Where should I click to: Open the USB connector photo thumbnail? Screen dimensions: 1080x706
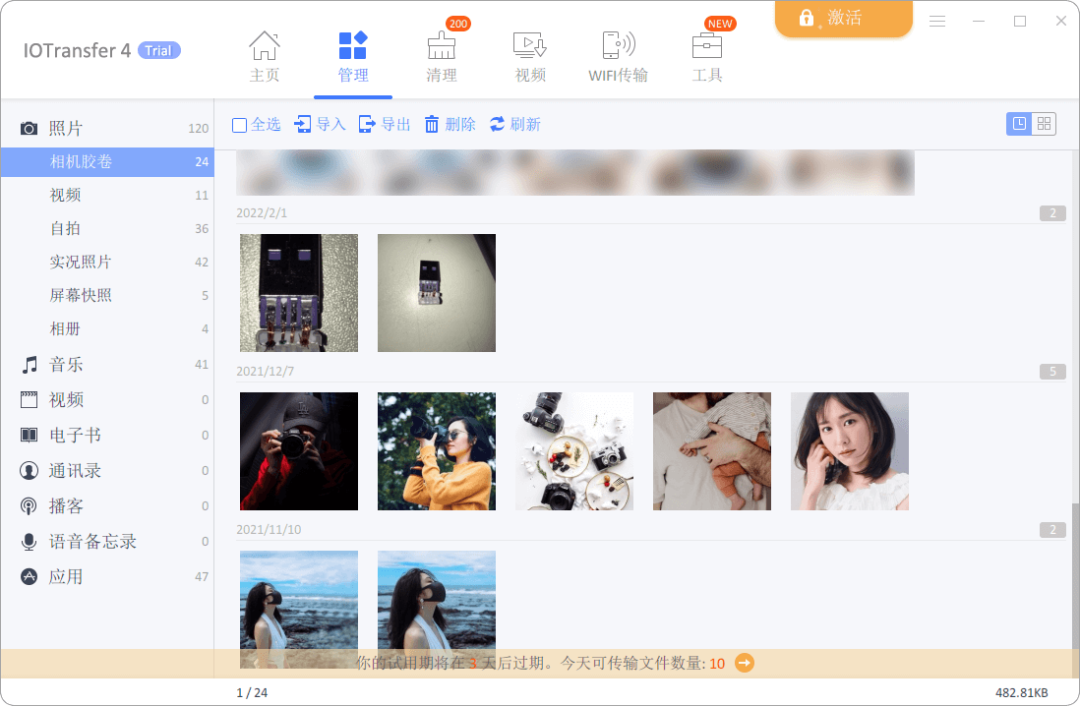(x=298, y=292)
